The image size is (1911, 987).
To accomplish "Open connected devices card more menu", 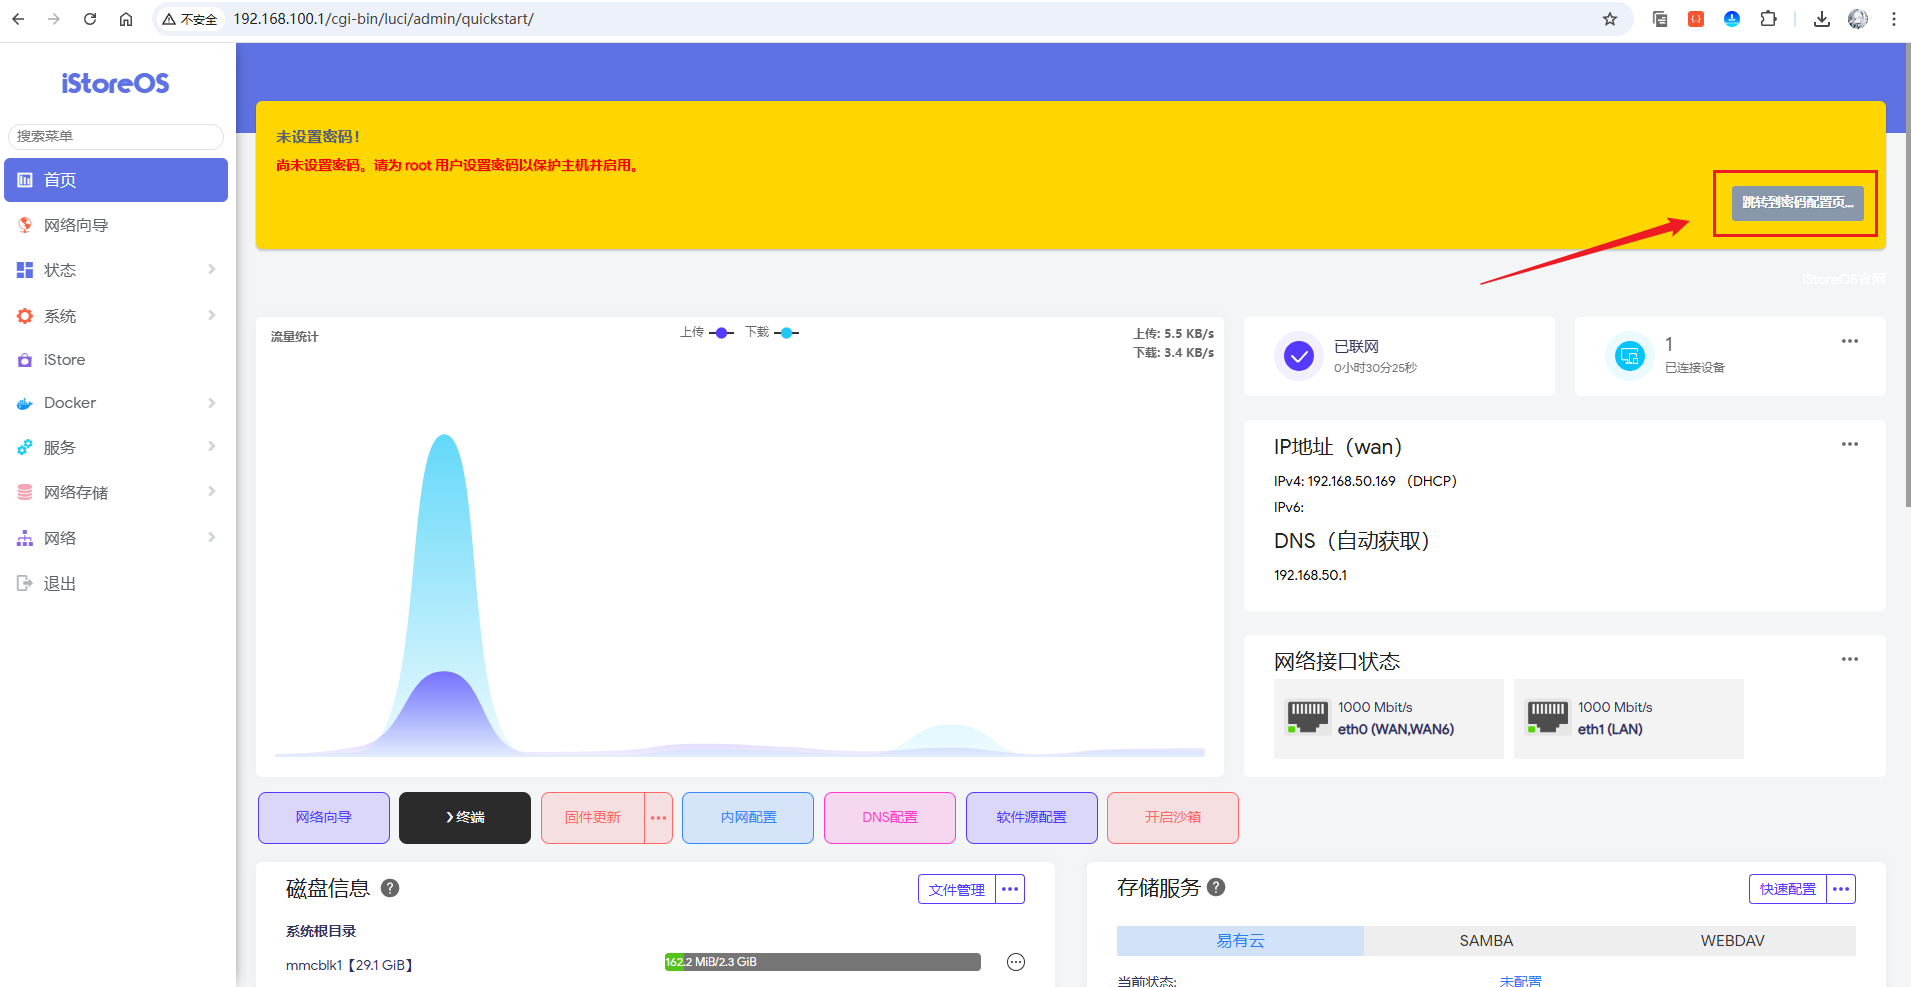I will pyautogui.click(x=1850, y=341).
